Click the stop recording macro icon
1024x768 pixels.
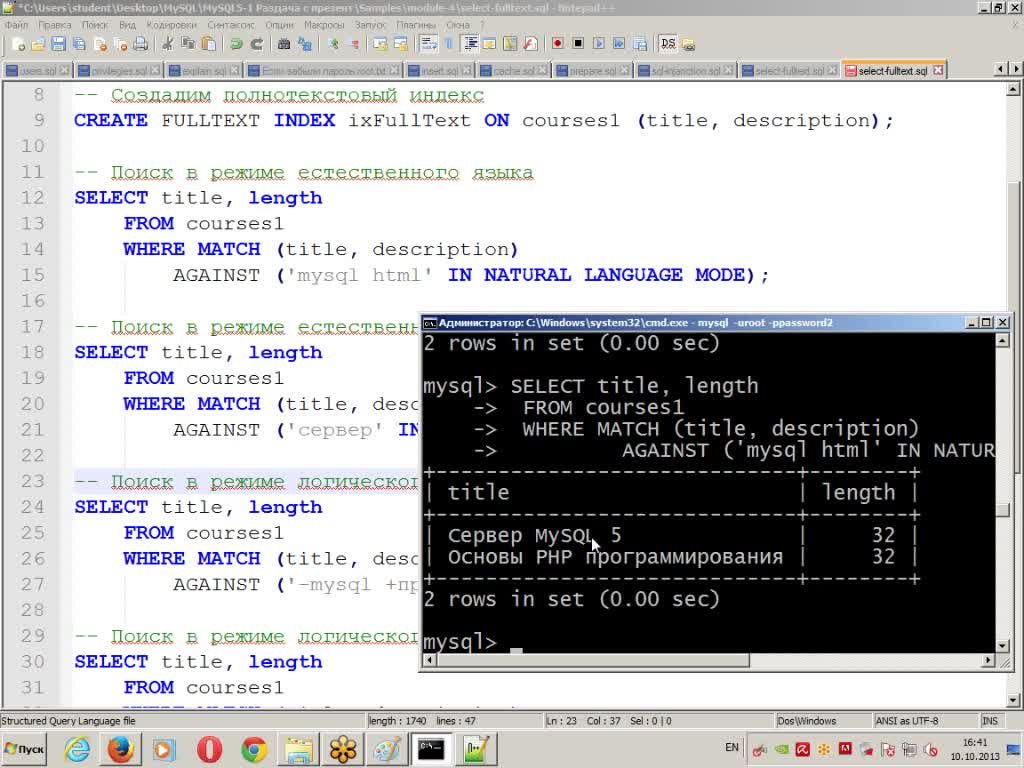(578, 44)
